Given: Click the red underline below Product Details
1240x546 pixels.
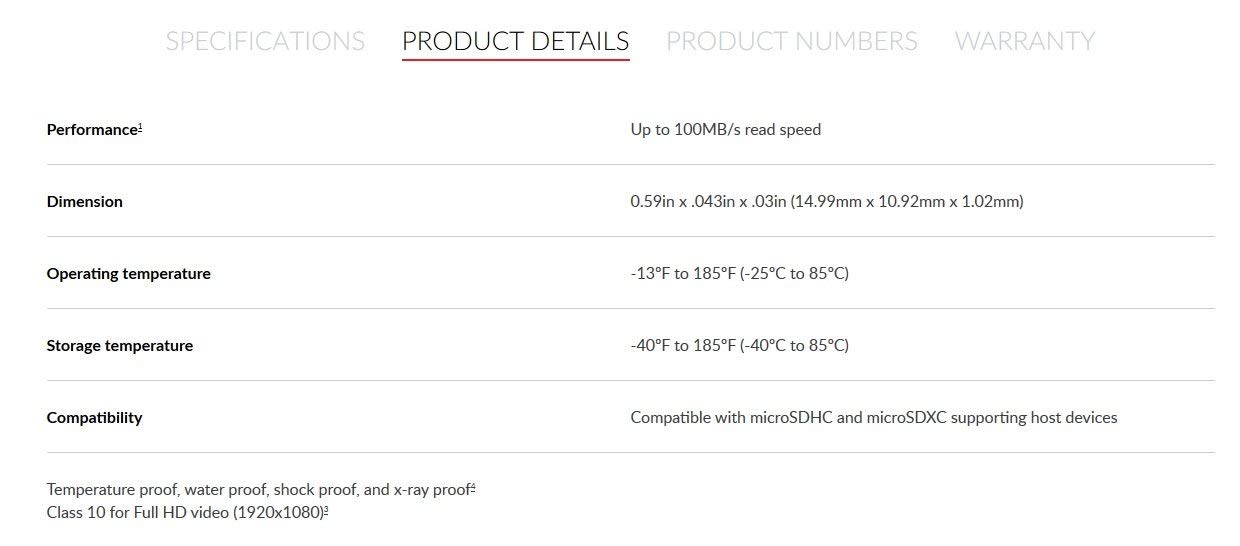Looking at the screenshot, I should pyautogui.click(x=515, y=60).
